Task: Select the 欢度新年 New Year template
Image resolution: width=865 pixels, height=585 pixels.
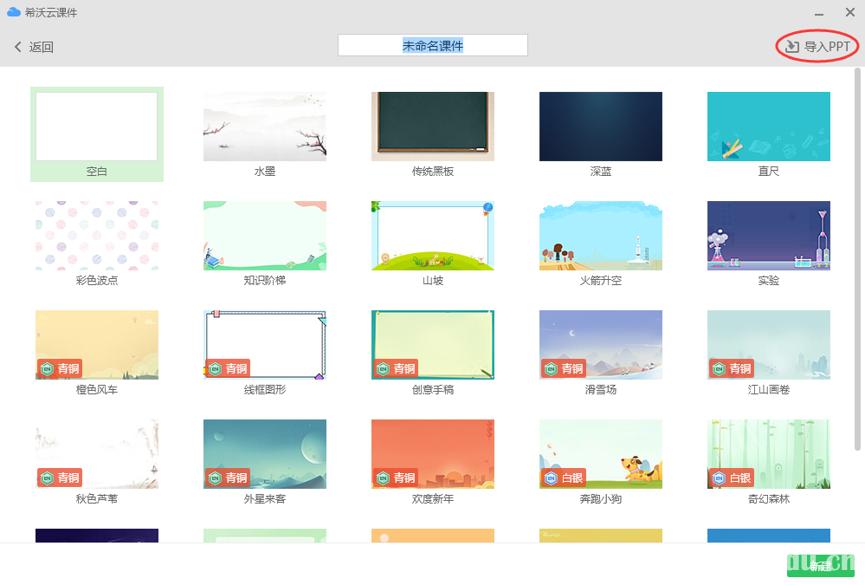Action: [432, 453]
